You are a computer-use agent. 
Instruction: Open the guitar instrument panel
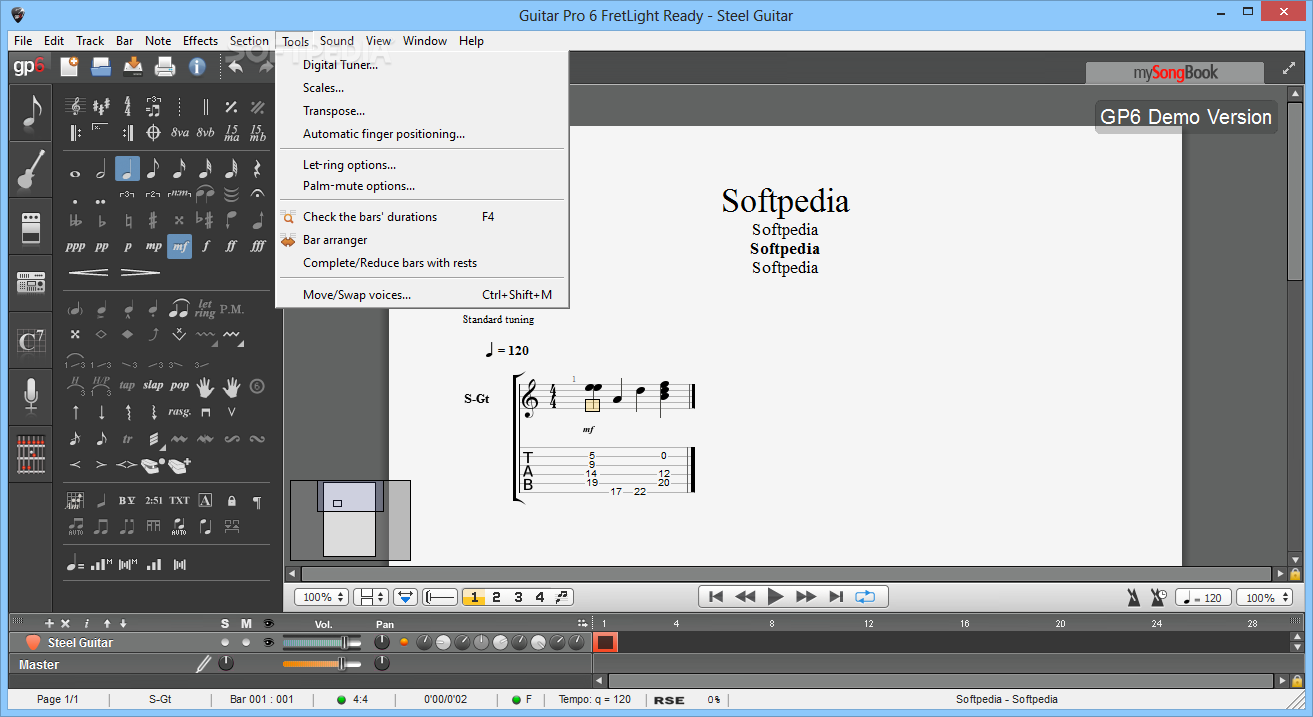(32, 170)
